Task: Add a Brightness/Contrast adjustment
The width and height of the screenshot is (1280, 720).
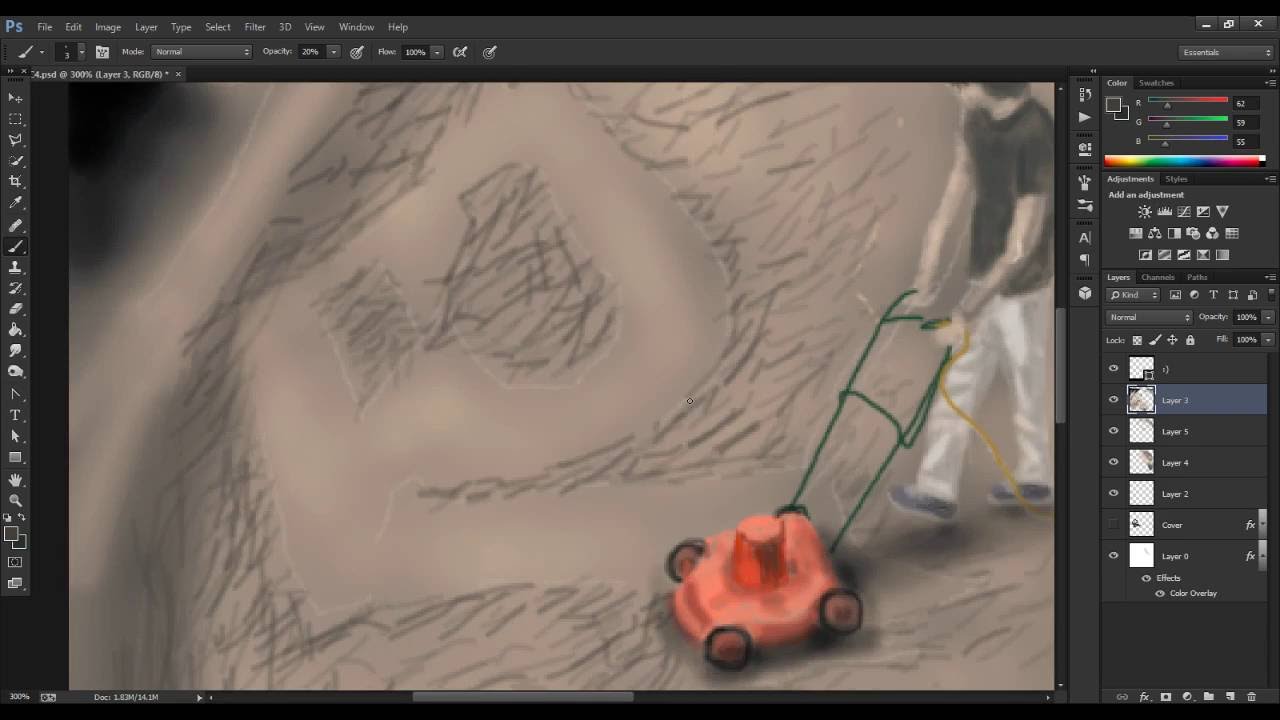Action: click(x=1145, y=212)
